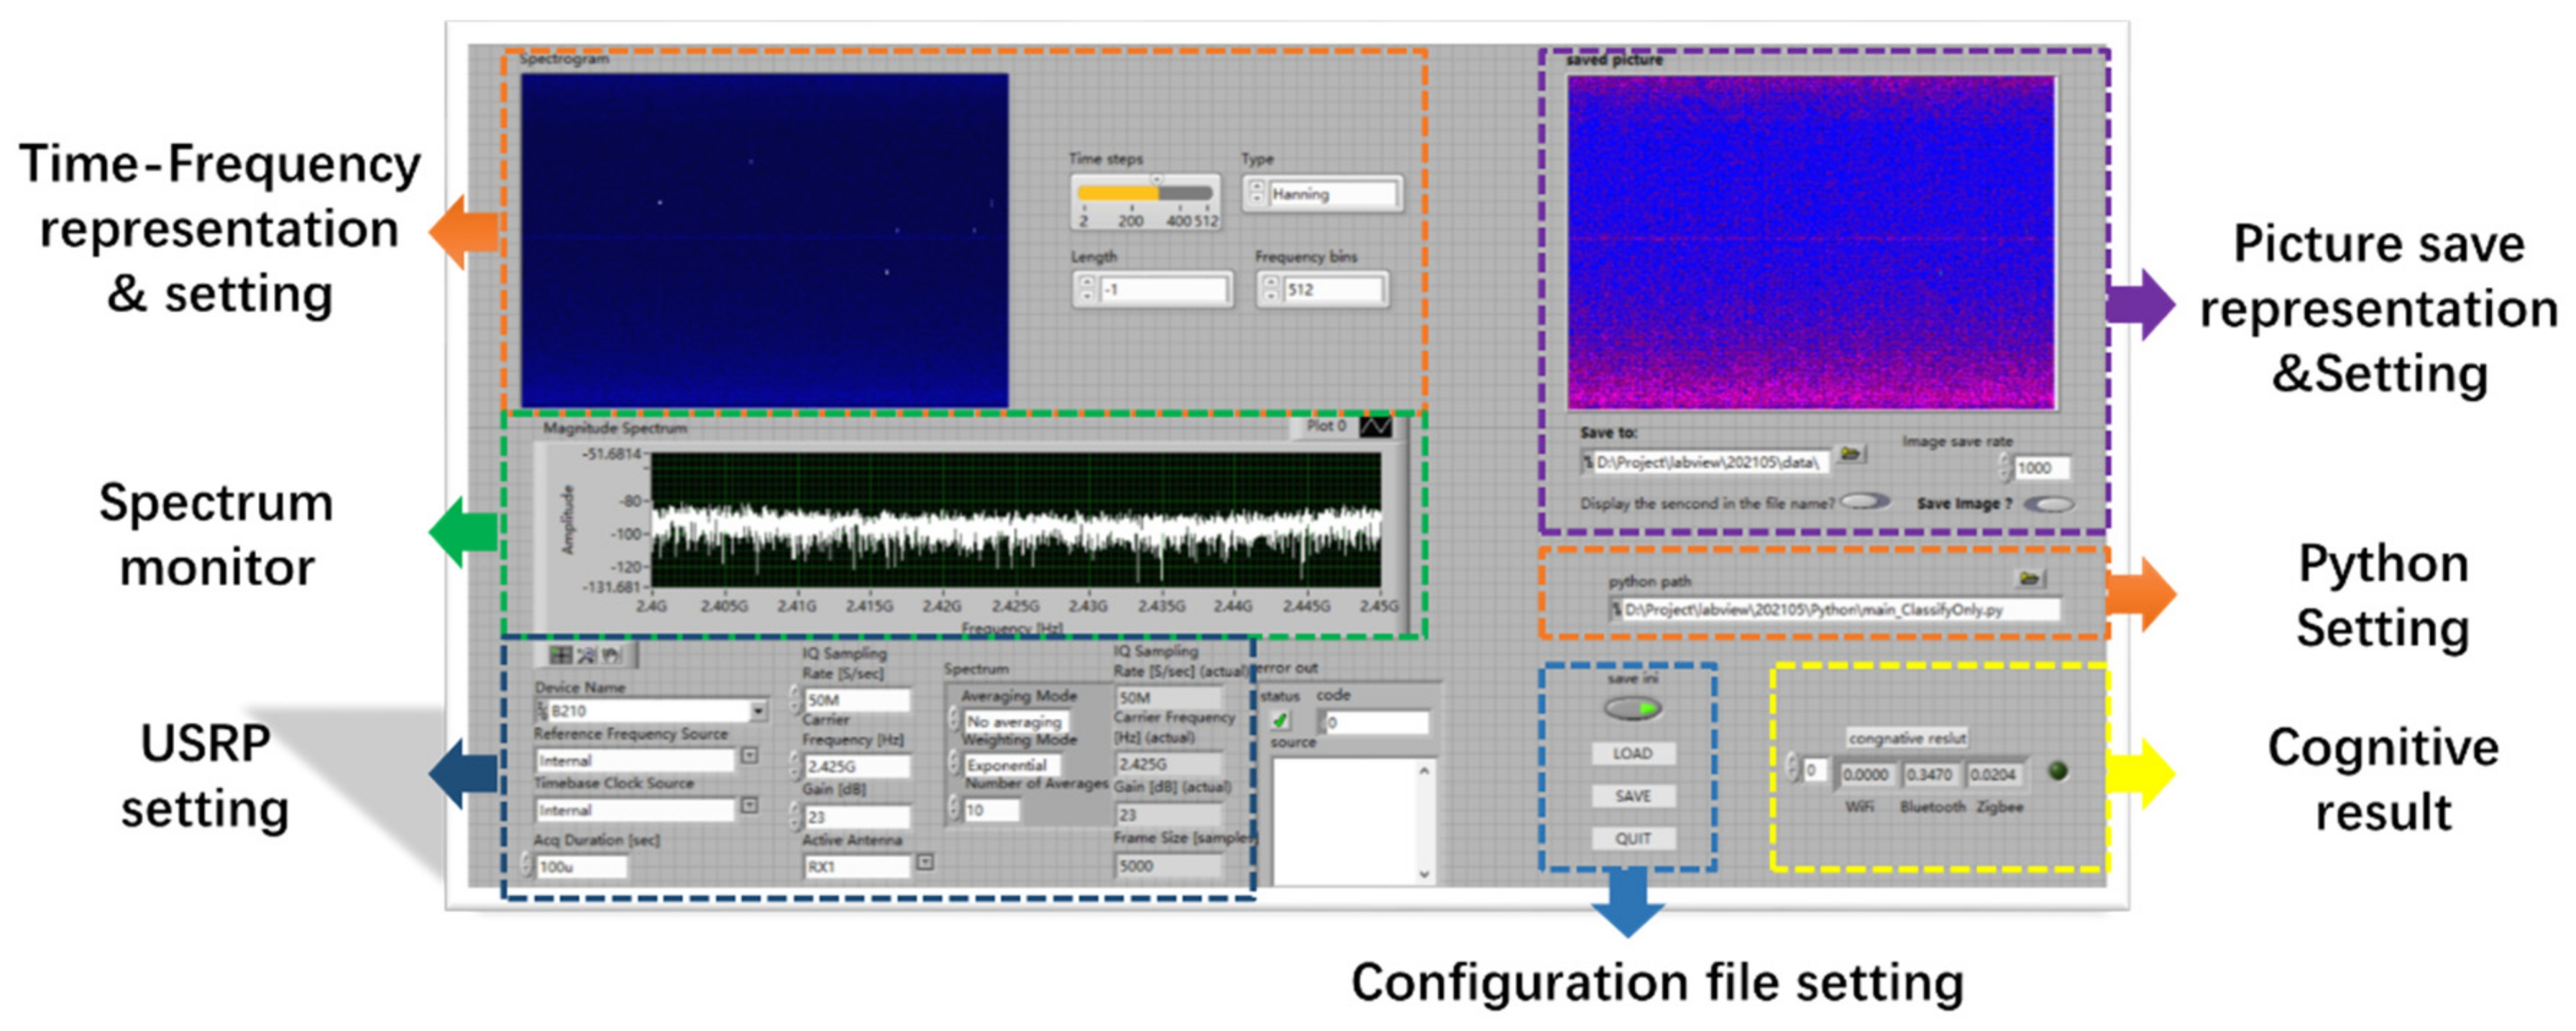Expand the Active Antenna RX1 dropdown
This screenshot has width=2576, height=1031.
(925, 862)
